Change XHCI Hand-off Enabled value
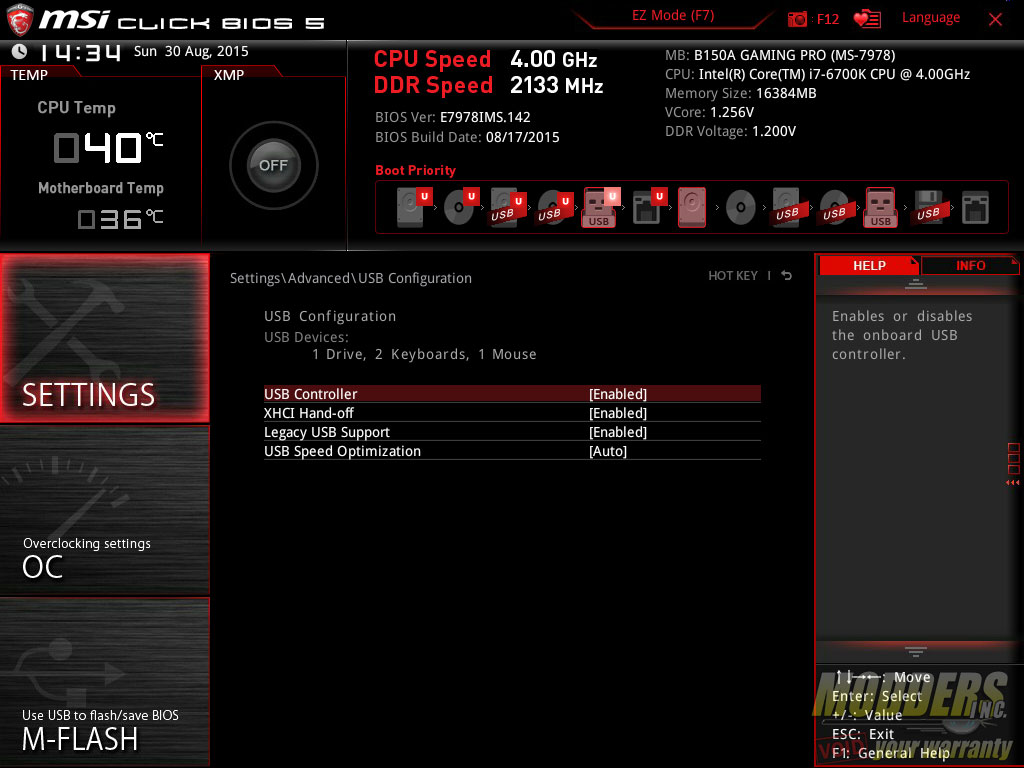The image size is (1024, 768). click(x=618, y=413)
